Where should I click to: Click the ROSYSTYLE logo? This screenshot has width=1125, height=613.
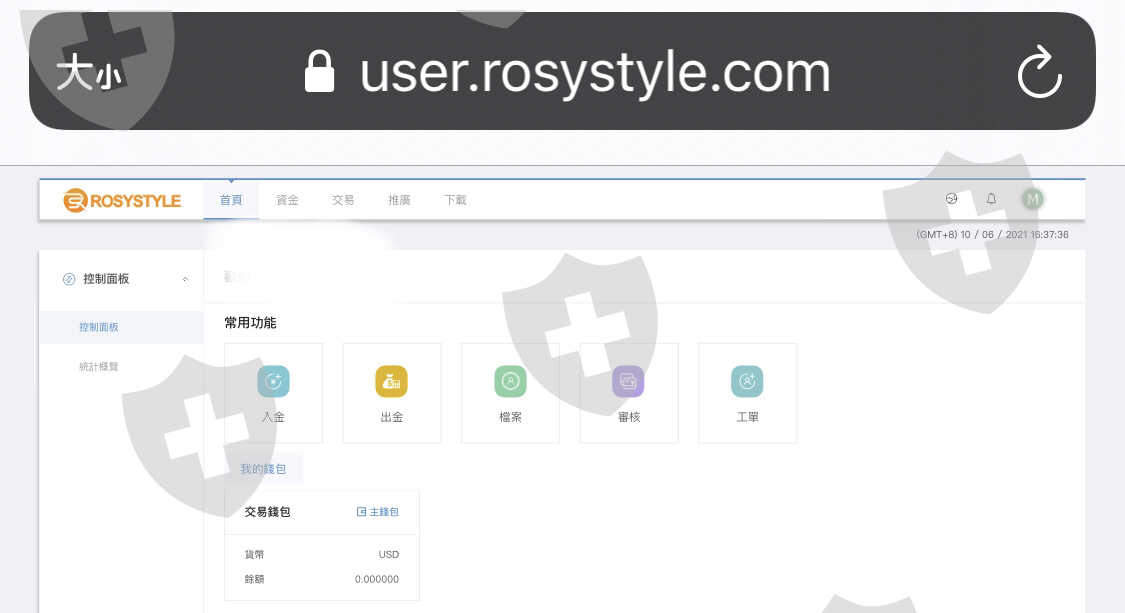[122, 200]
